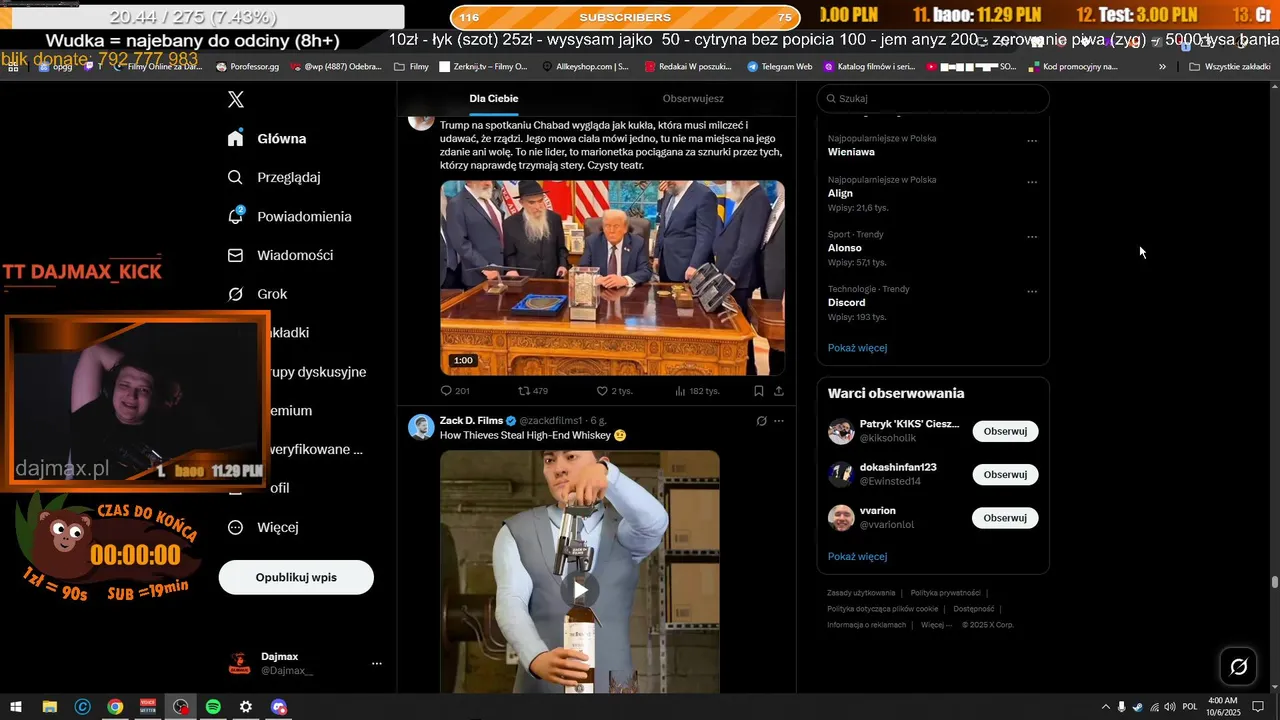Click Pokaż więcej under Warci obserwowania
This screenshot has height=720, width=1280.
(x=857, y=556)
